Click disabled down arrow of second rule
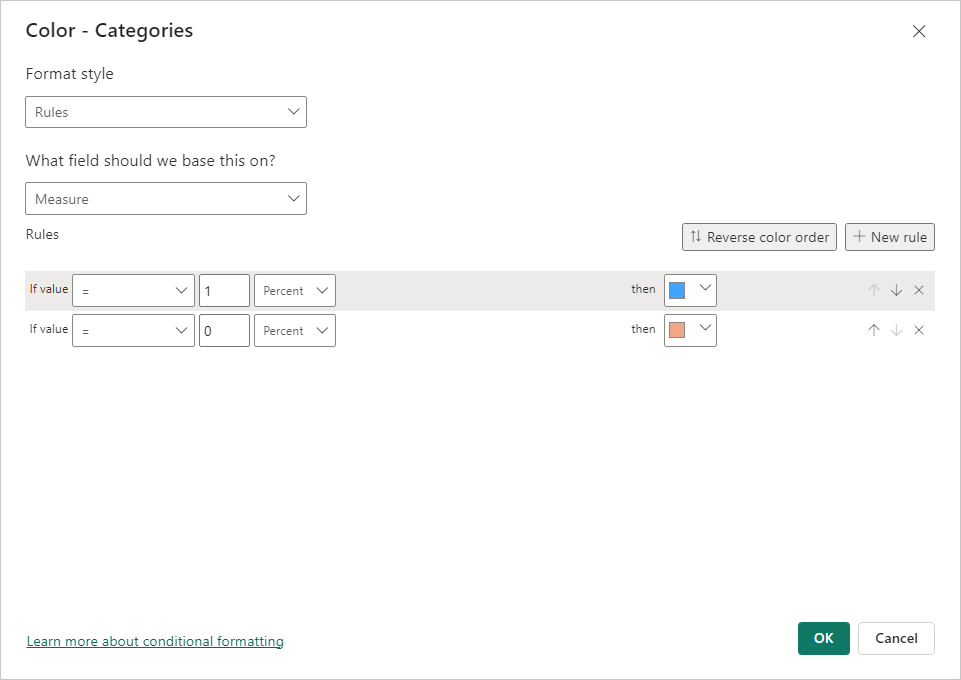The width and height of the screenshot is (961, 680). pyautogui.click(x=896, y=330)
